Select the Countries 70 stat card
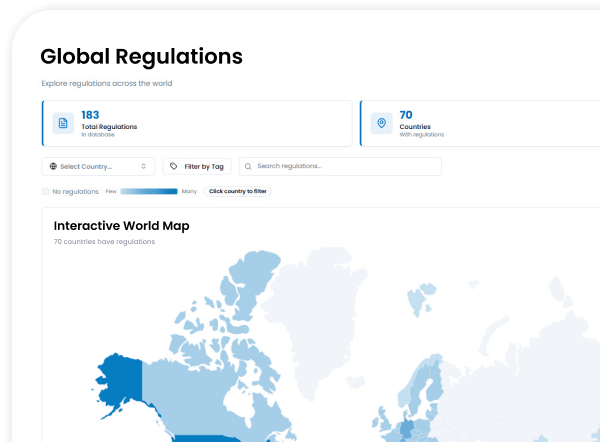Image resolution: width=600 pixels, height=442 pixels. pyautogui.click(x=480, y=123)
